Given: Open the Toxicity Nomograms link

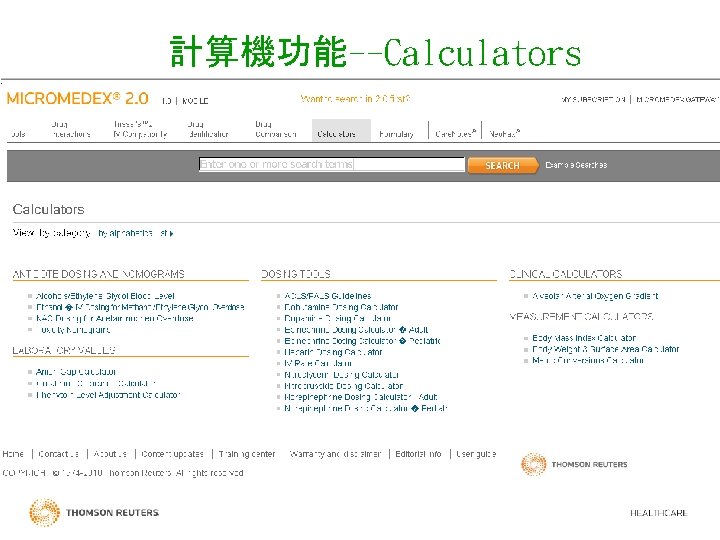Looking at the screenshot, I should (73, 330).
